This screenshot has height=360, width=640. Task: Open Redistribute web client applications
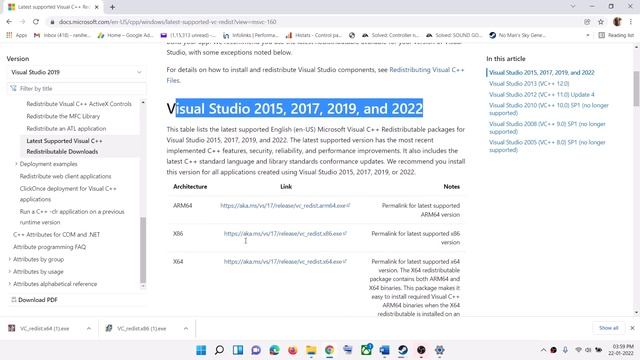[65, 176]
